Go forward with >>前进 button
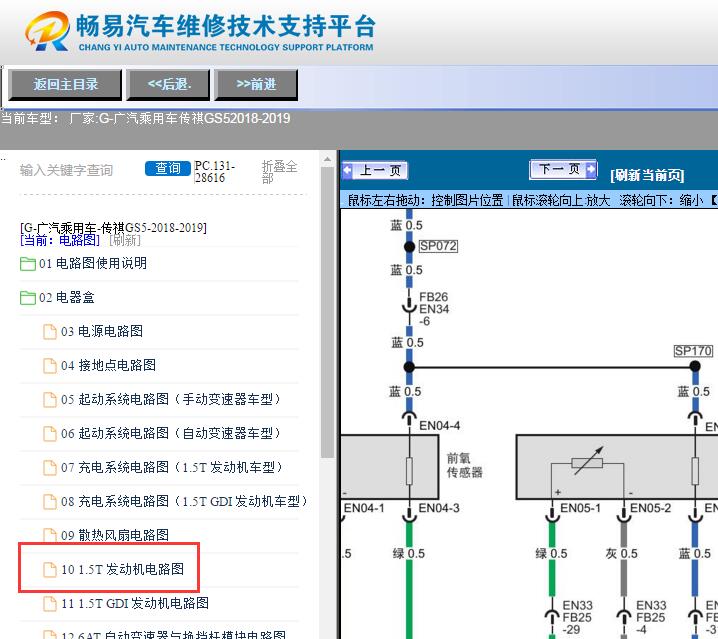Screen dimensions: 718x639 [256, 85]
